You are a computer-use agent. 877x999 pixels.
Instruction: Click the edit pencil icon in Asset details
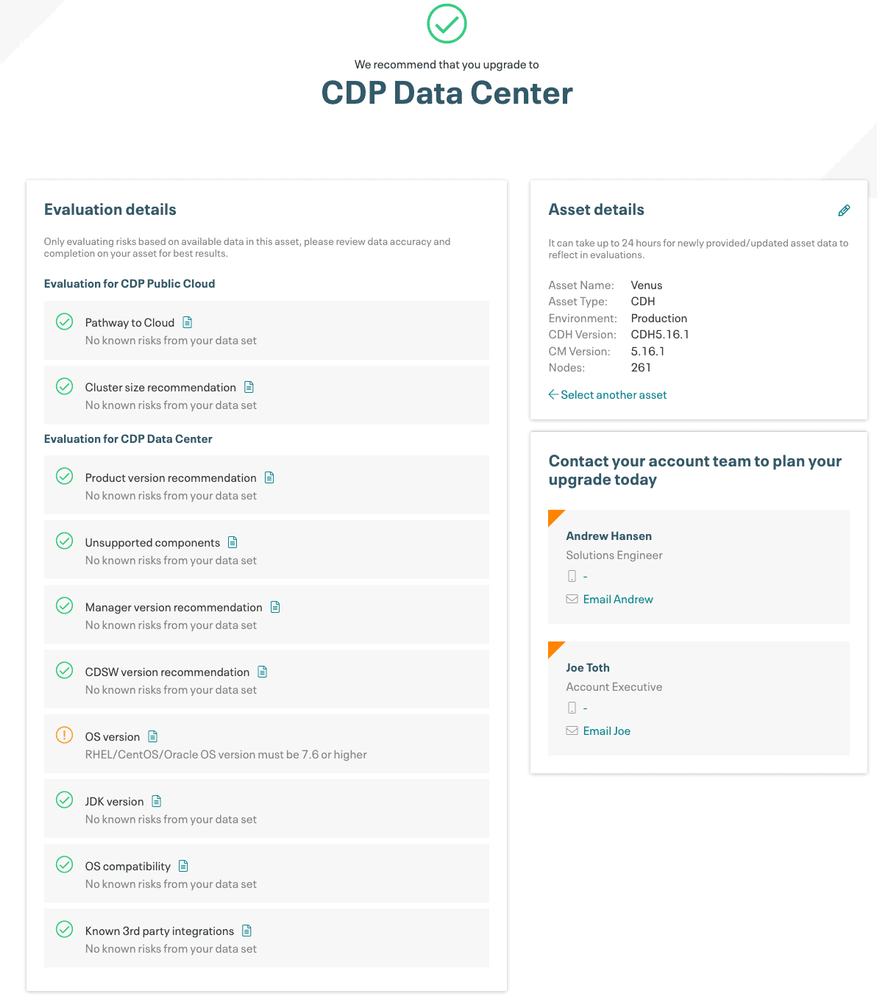(x=844, y=210)
